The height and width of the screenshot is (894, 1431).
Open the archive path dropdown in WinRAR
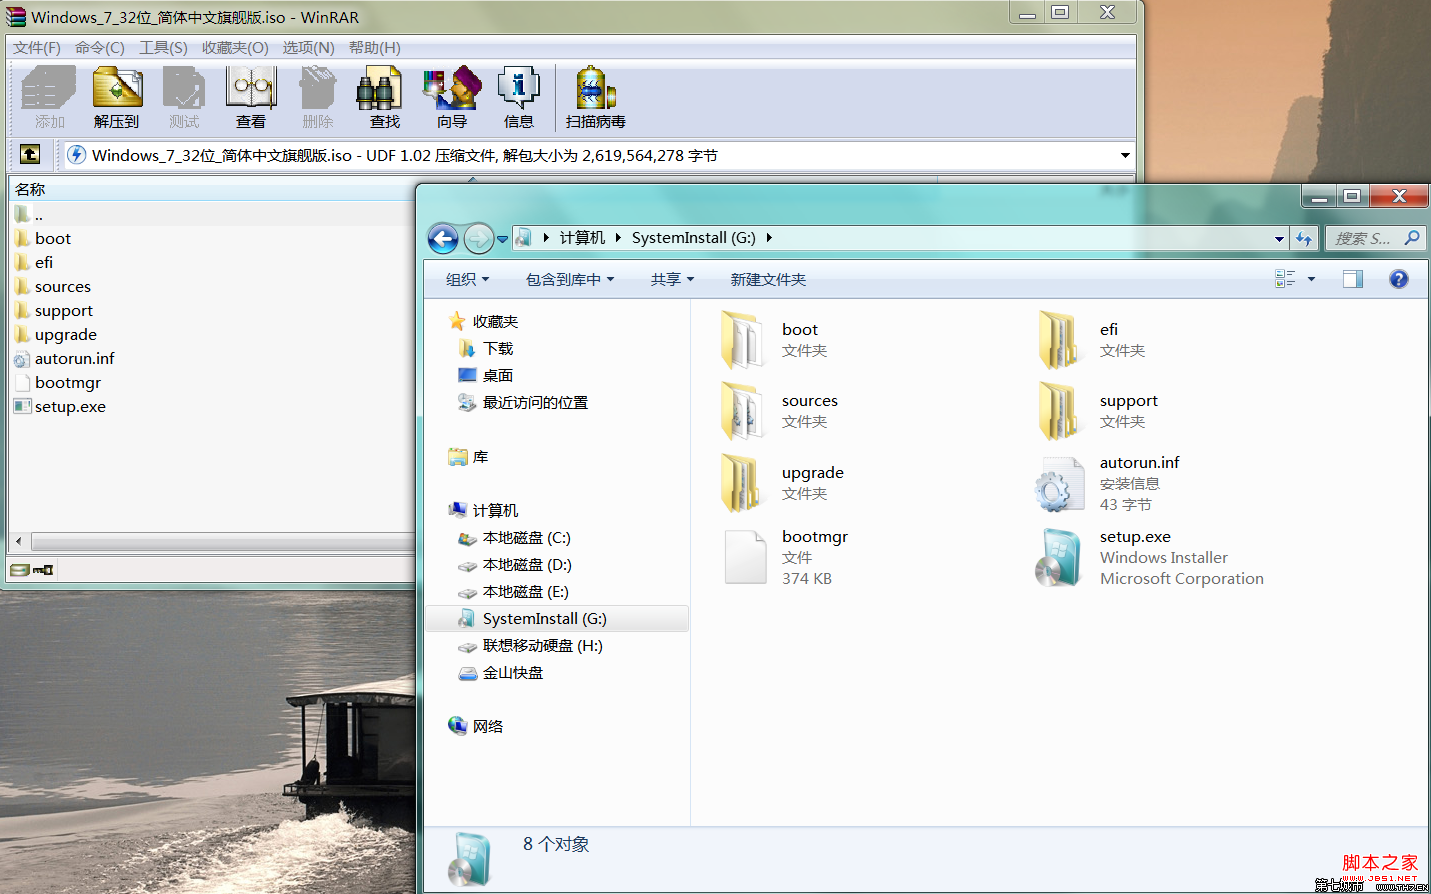tap(1125, 155)
